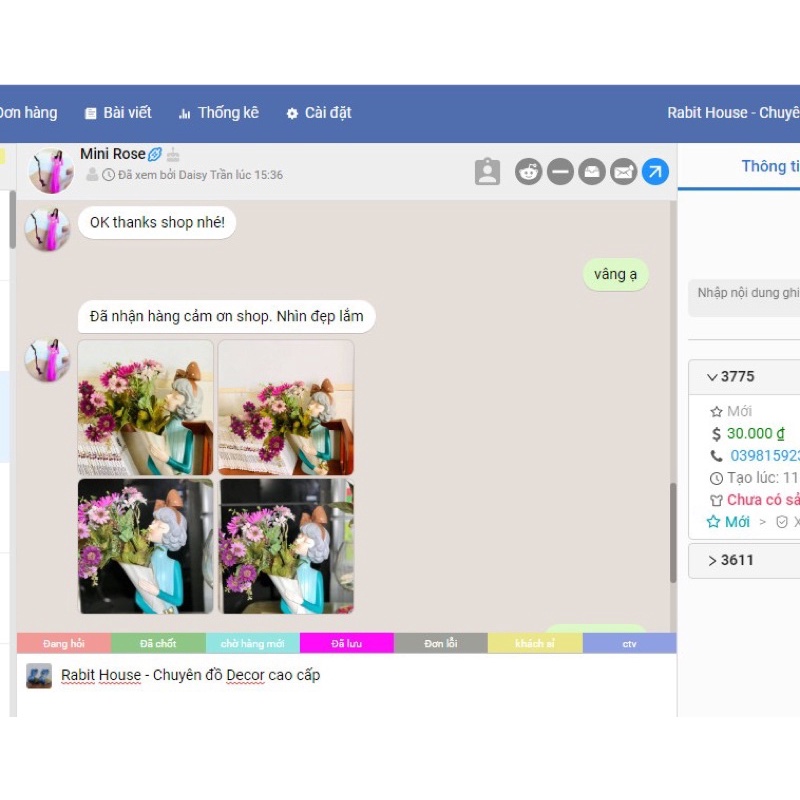Viewport: 800px width, 800px height.
Task: Apply the magenta 'Đã lưu' tag
Action: pos(346,644)
